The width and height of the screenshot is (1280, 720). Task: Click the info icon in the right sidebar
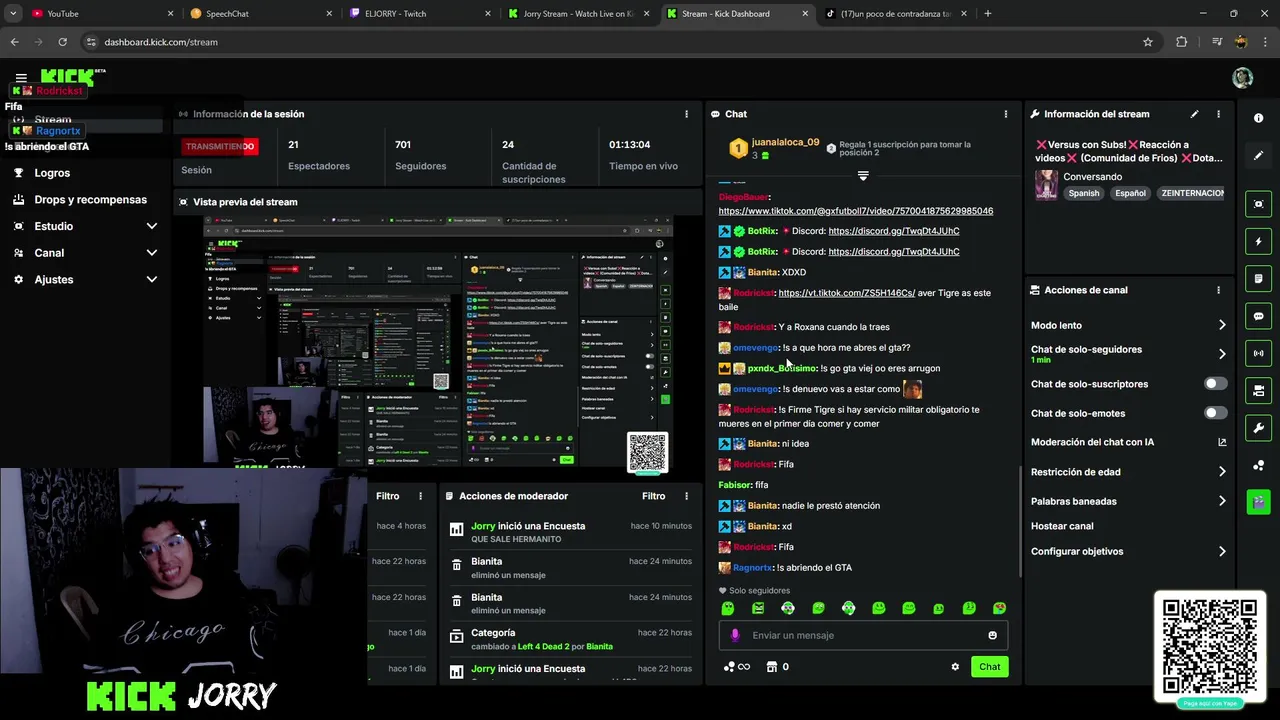1258,118
